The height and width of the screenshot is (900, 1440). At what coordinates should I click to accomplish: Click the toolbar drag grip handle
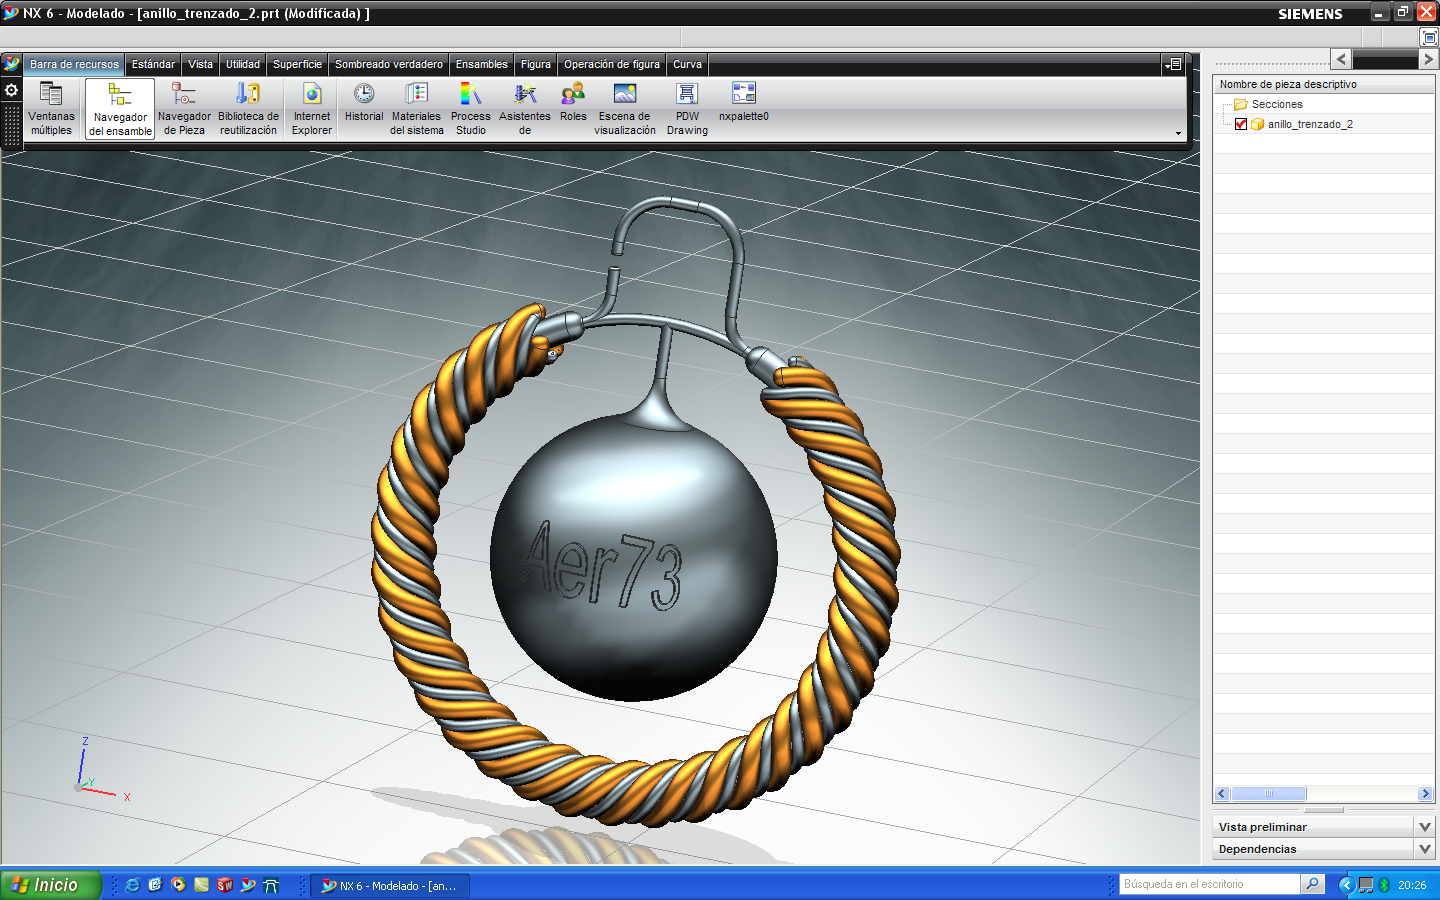[x=11, y=126]
